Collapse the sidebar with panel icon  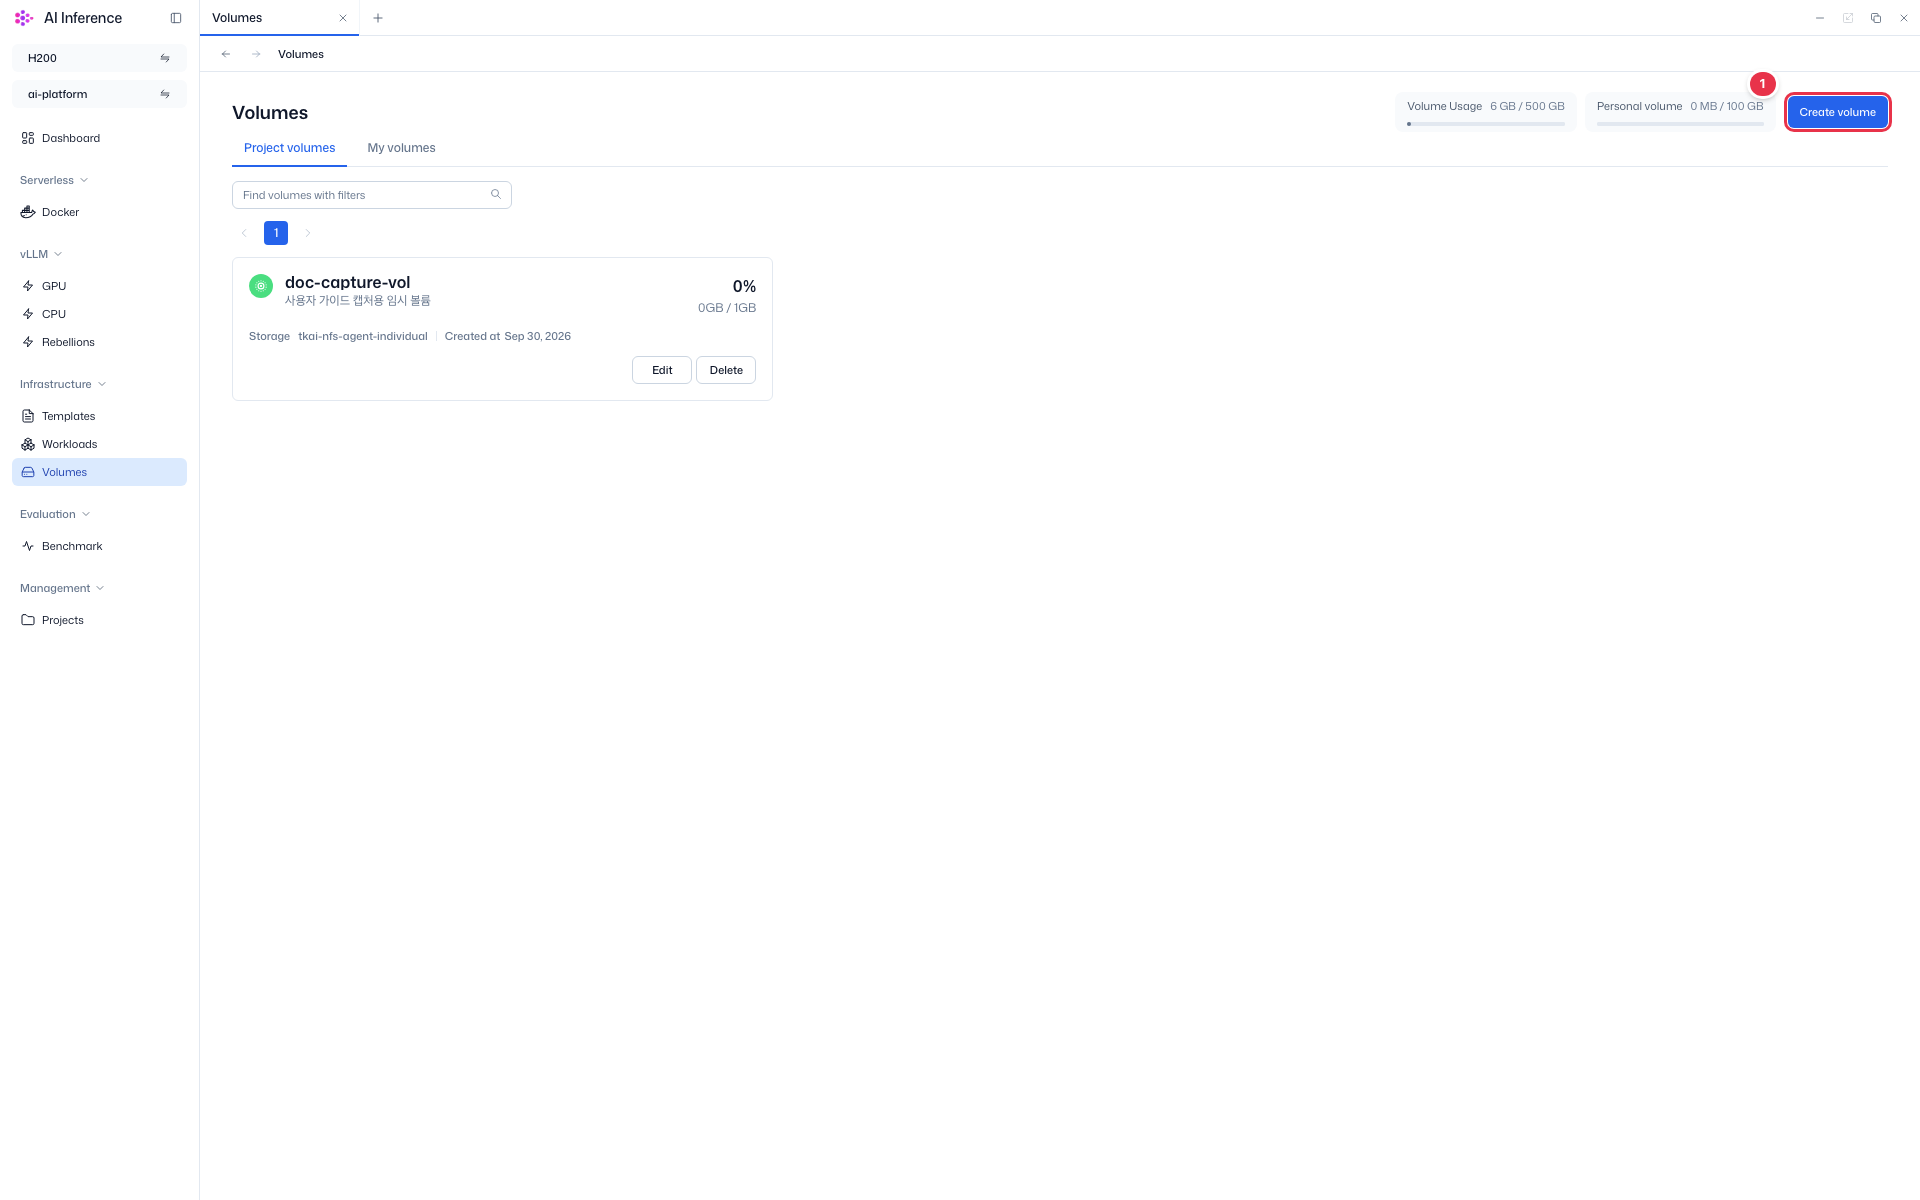pyautogui.click(x=176, y=18)
